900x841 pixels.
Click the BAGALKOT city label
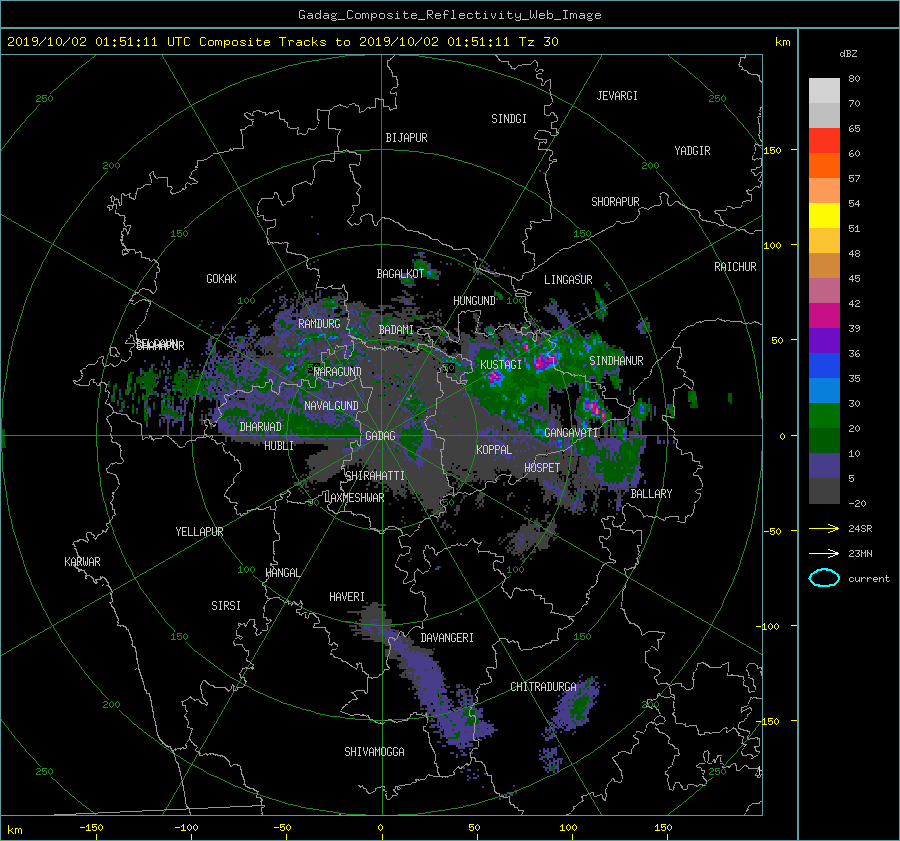[400, 274]
